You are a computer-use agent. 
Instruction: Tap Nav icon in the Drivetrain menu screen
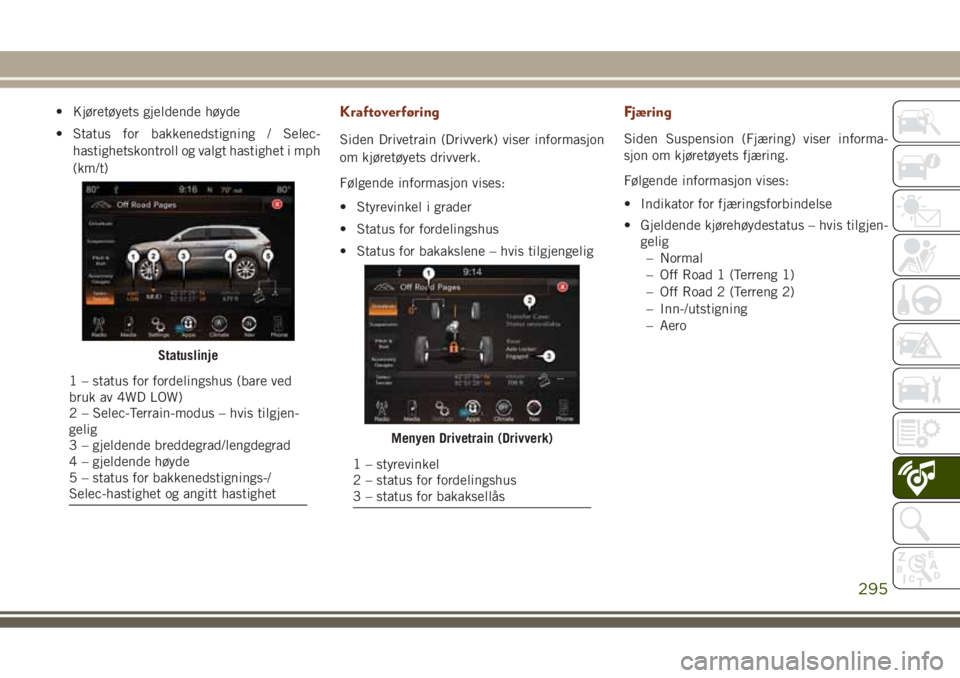click(x=534, y=410)
